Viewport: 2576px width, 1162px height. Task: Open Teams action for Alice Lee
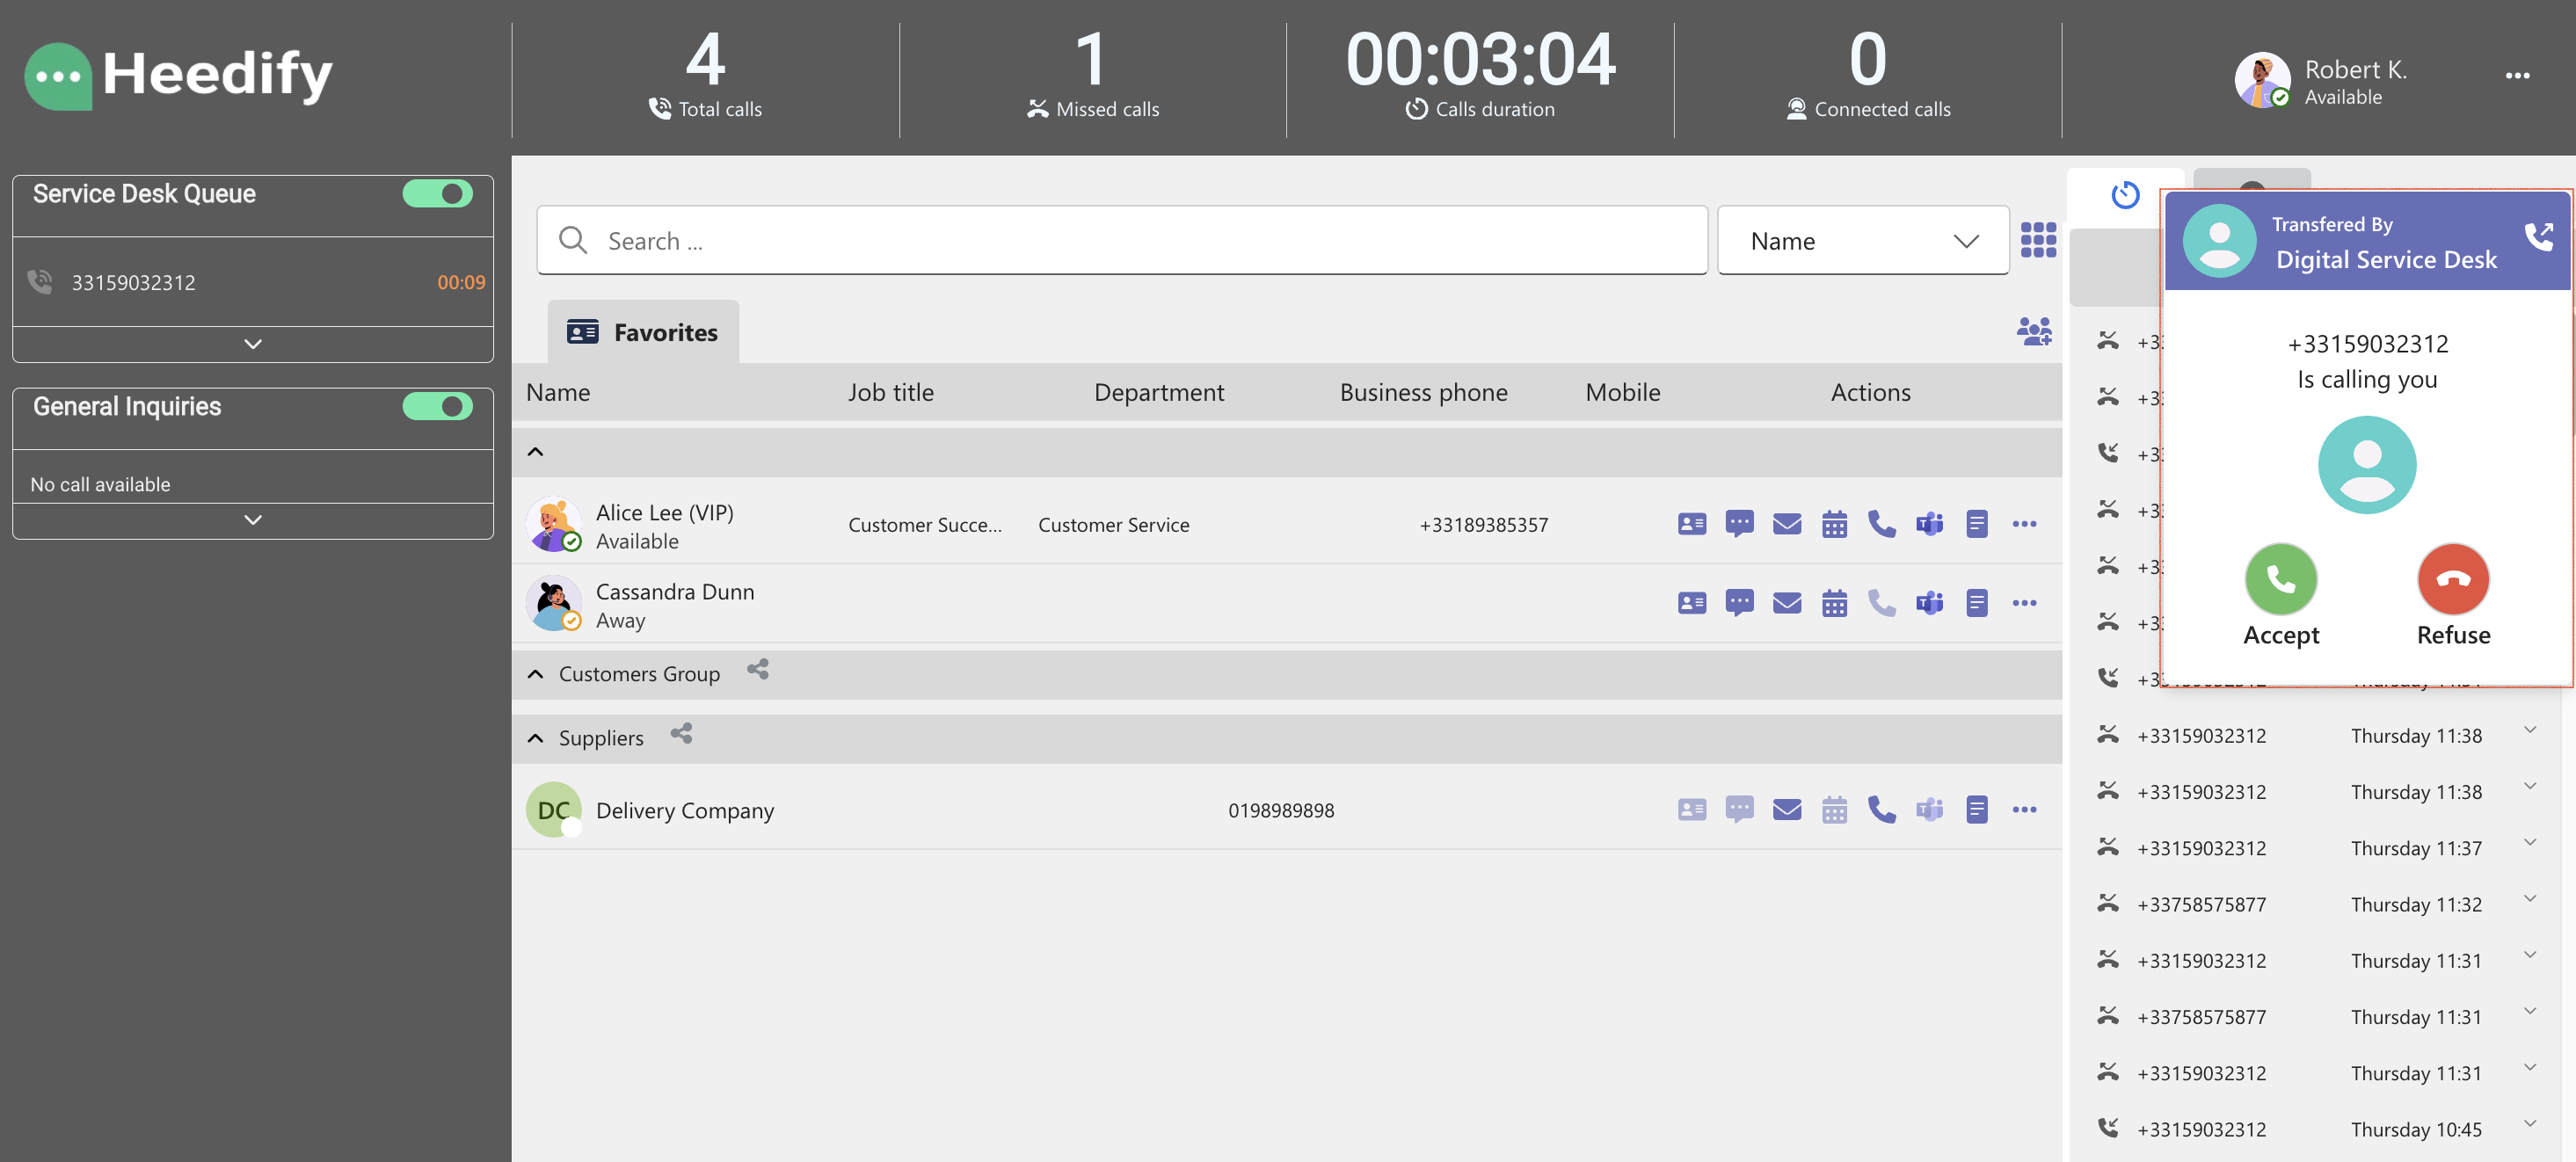[x=1929, y=524]
